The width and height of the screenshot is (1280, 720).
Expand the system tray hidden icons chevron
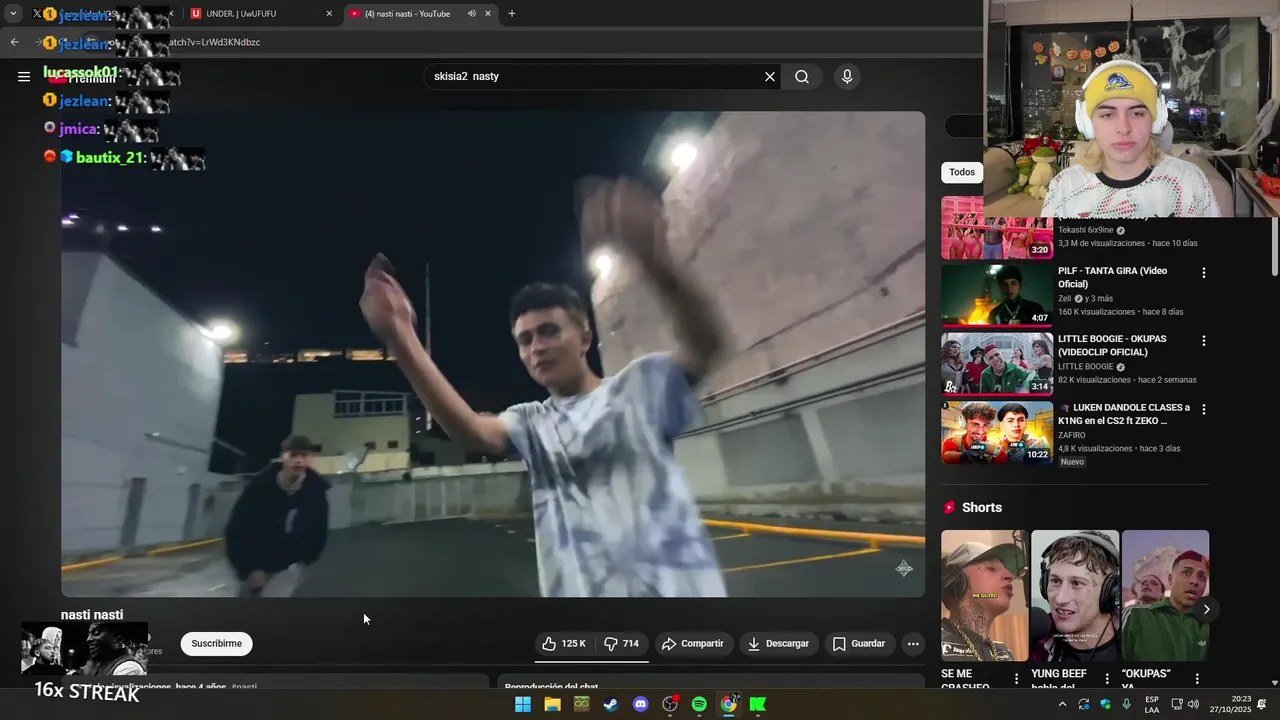coord(1062,704)
